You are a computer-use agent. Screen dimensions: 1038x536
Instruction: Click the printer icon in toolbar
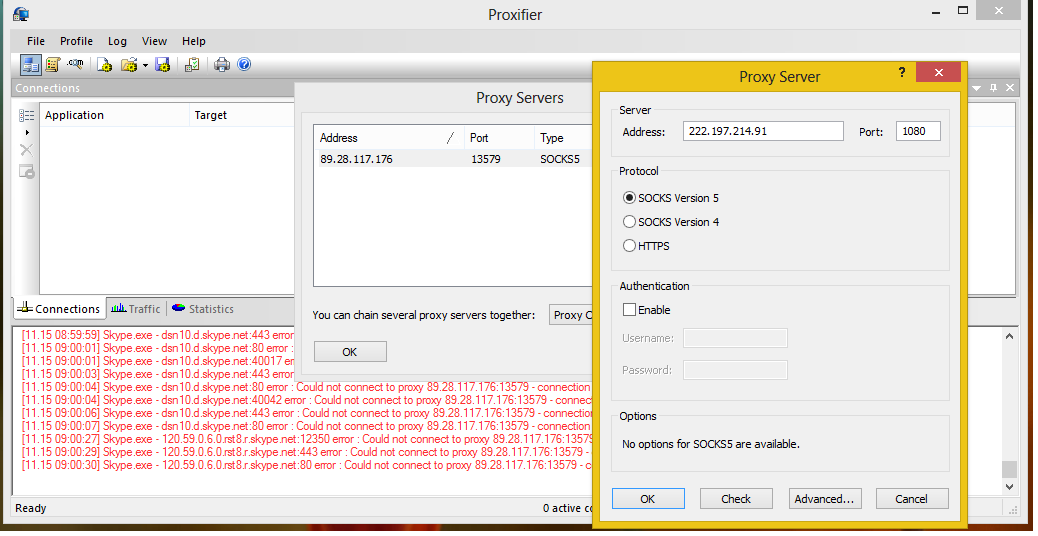222,65
